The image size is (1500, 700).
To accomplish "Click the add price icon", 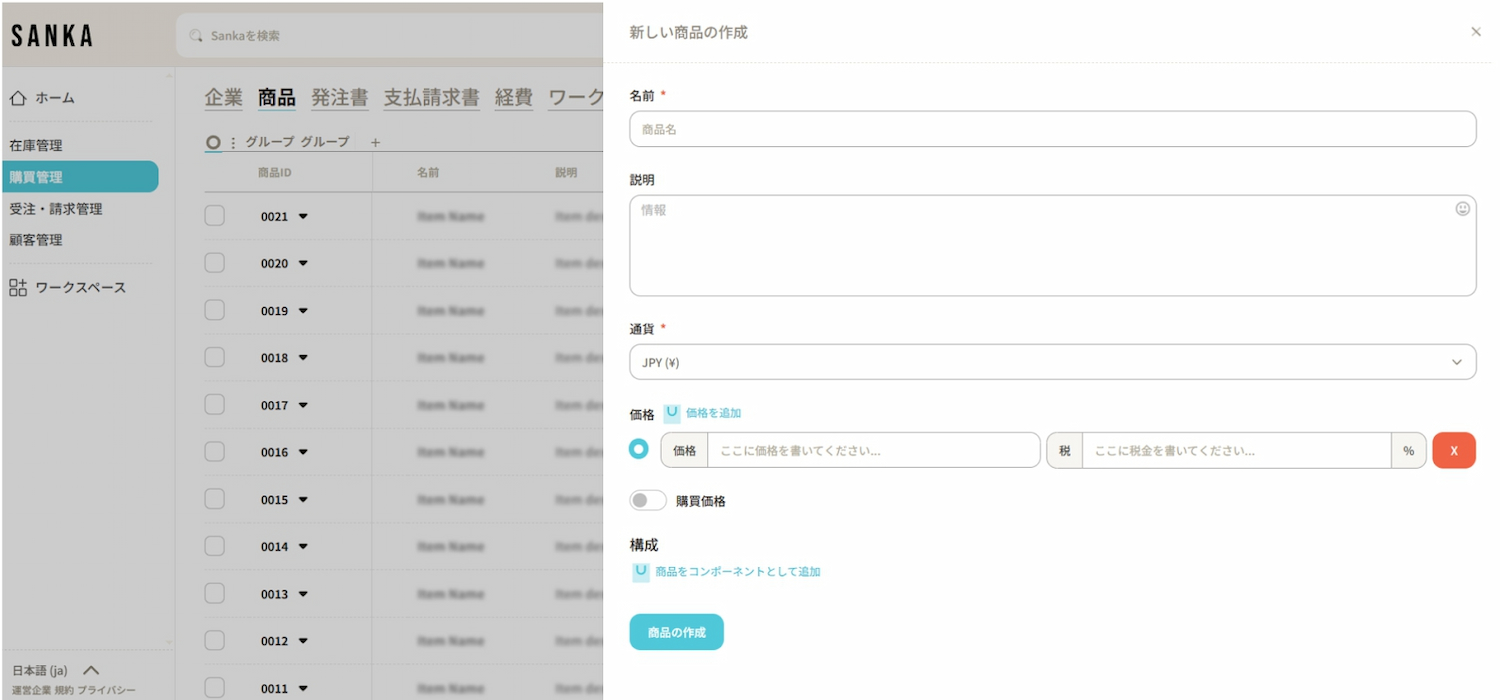I will [x=672, y=413].
